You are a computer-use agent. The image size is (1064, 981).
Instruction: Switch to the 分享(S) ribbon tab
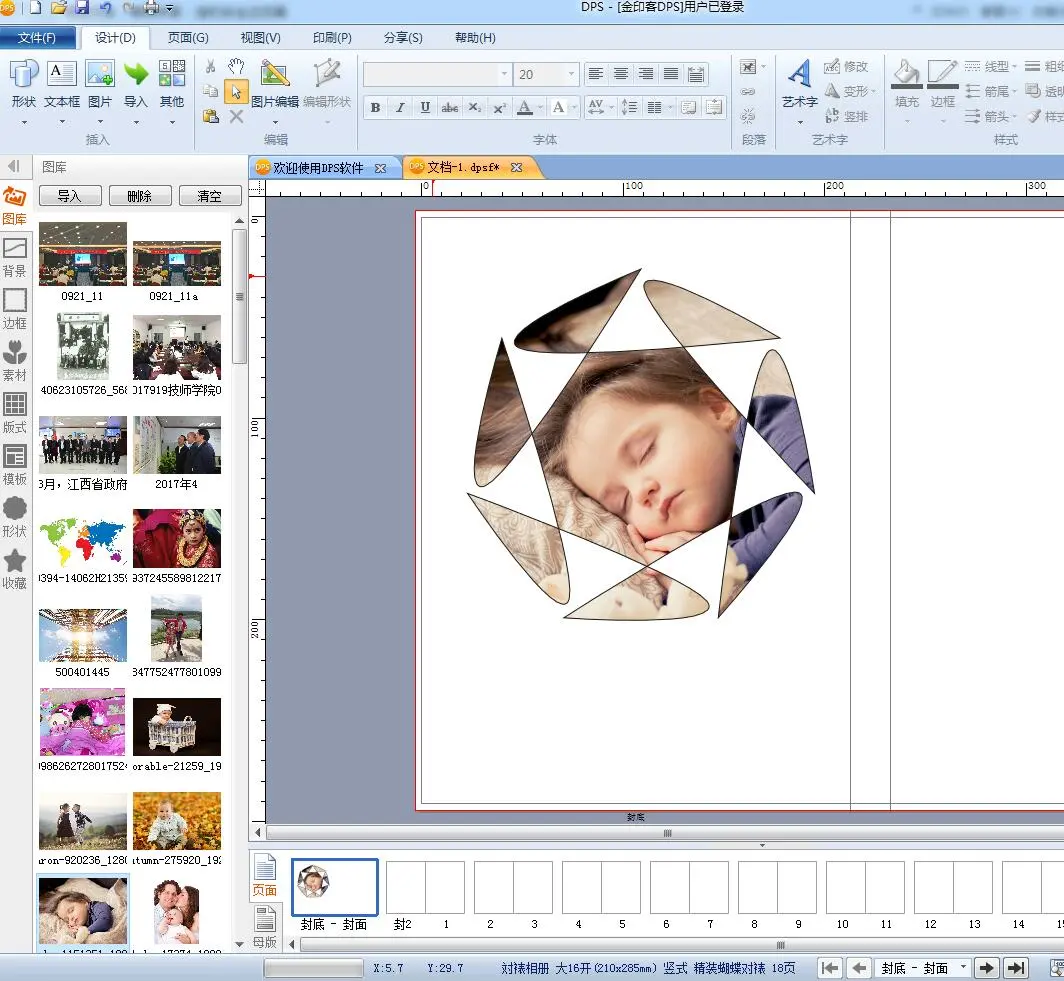point(403,38)
